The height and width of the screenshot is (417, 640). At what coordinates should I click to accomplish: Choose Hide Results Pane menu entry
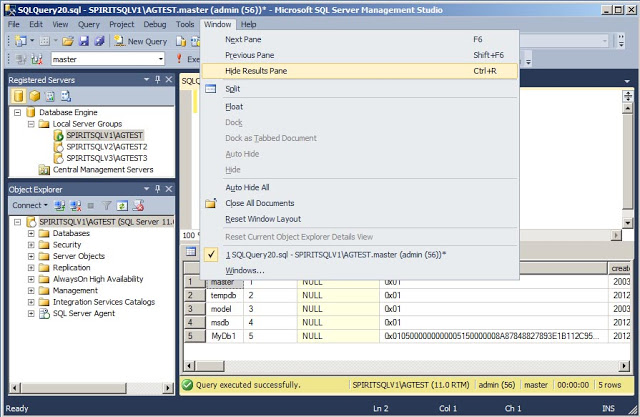360,71
